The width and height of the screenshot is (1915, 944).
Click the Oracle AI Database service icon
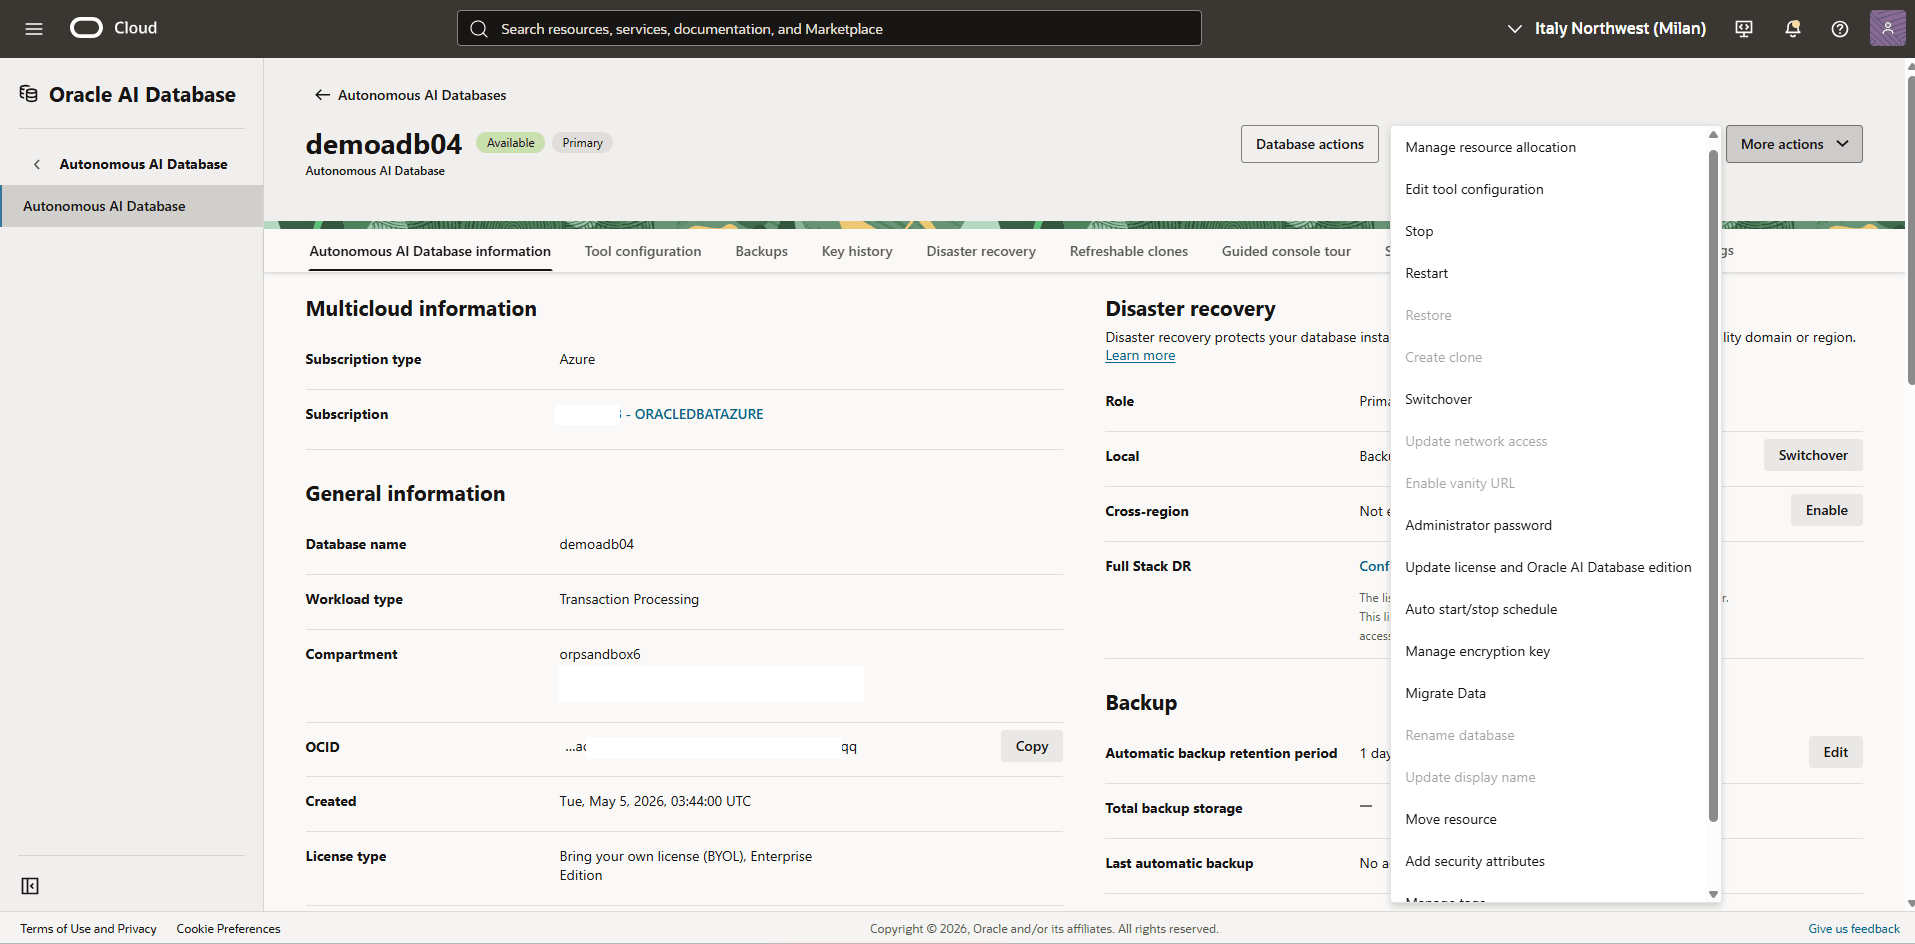coord(29,94)
